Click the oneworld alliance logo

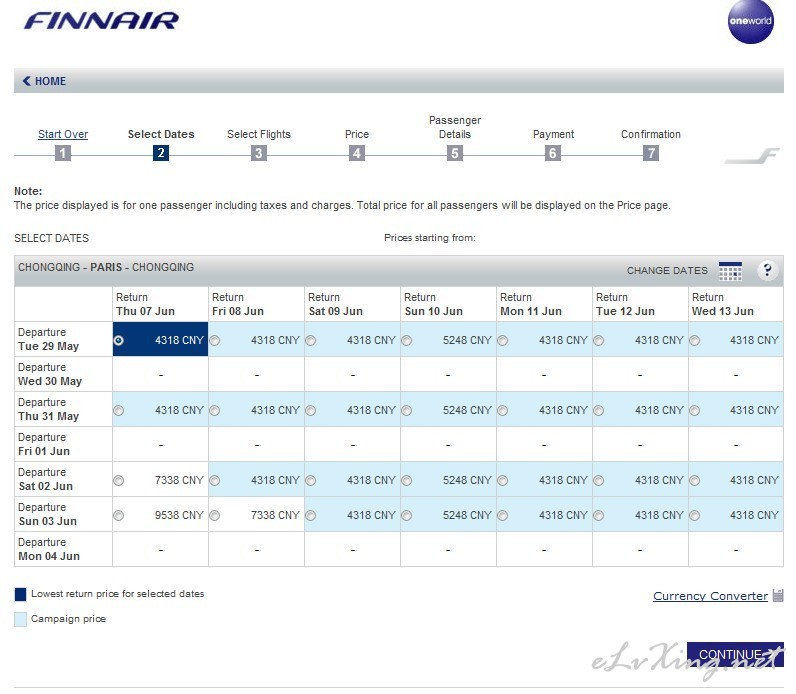tap(750, 21)
